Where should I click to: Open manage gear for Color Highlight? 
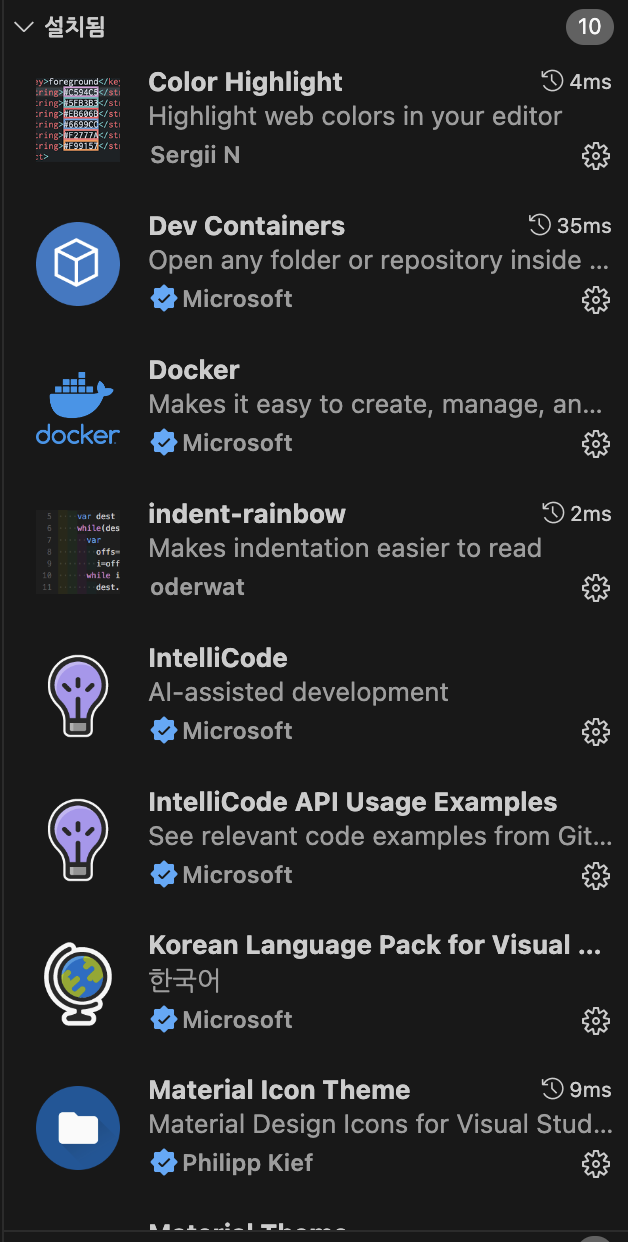(596, 156)
